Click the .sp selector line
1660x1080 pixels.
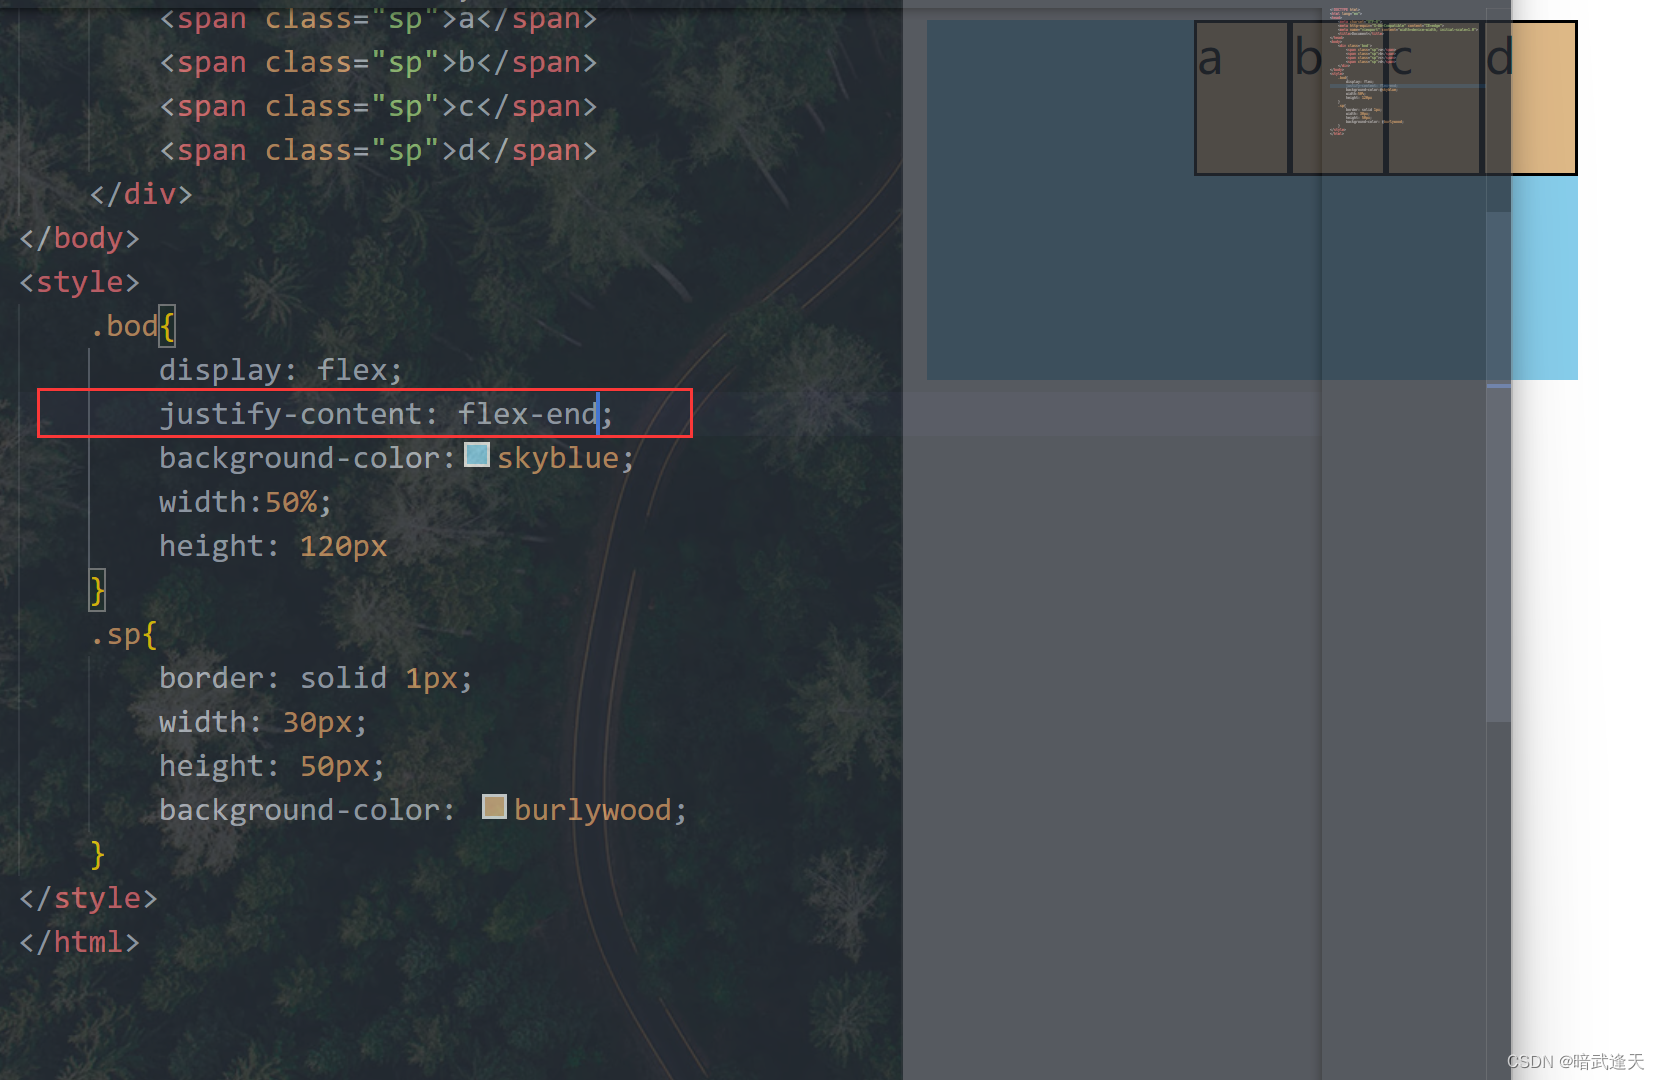[124, 634]
